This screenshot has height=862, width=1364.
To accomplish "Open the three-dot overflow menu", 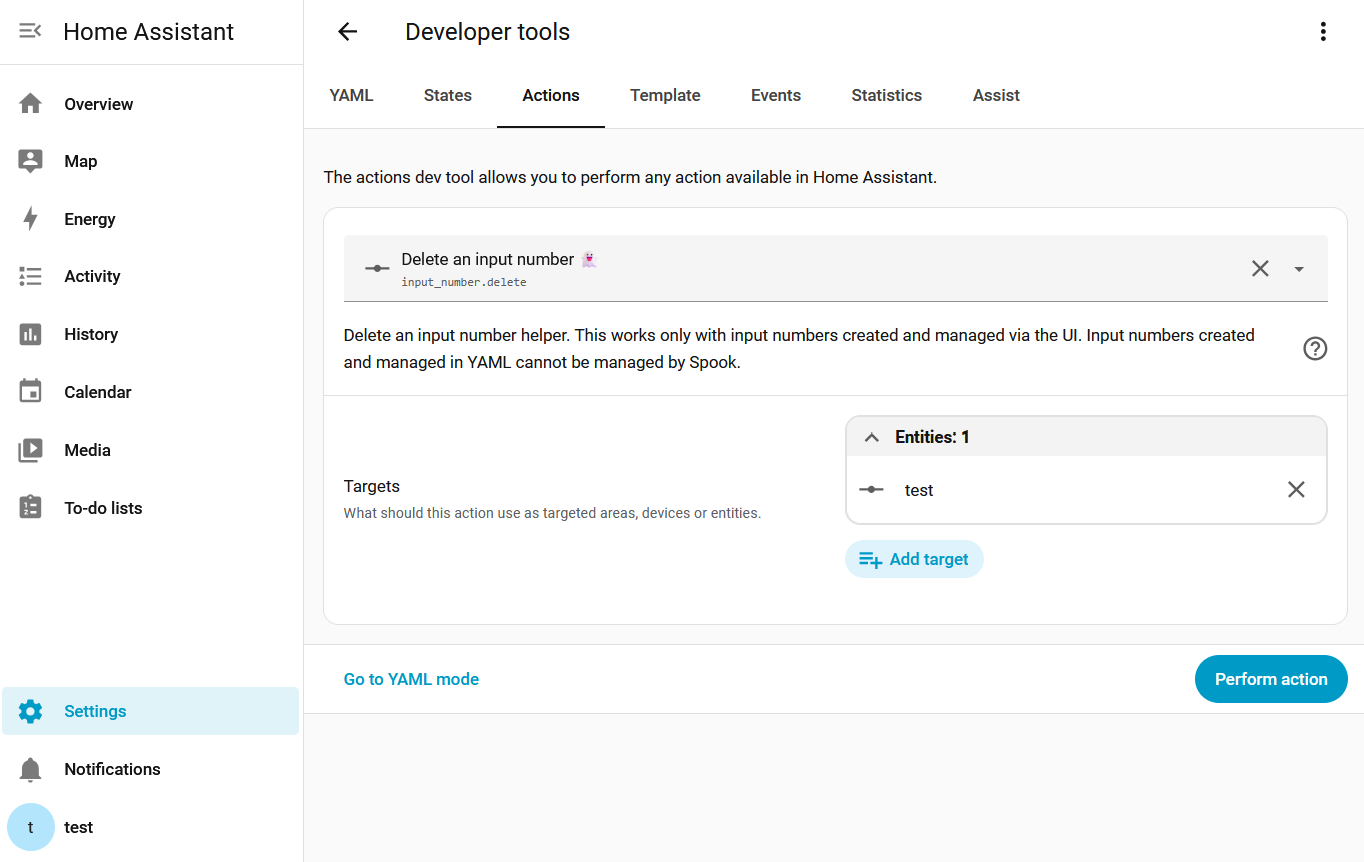I will click(x=1323, y=32).
